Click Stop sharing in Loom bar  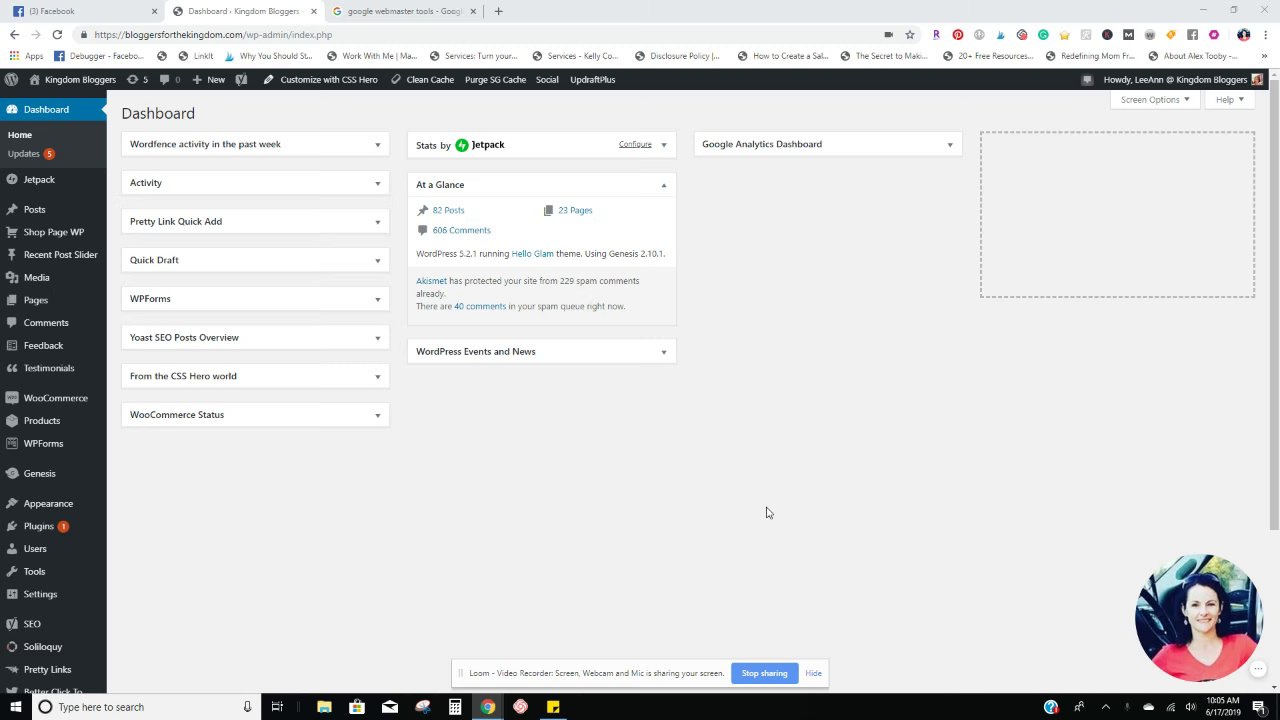tap(764, 673)
